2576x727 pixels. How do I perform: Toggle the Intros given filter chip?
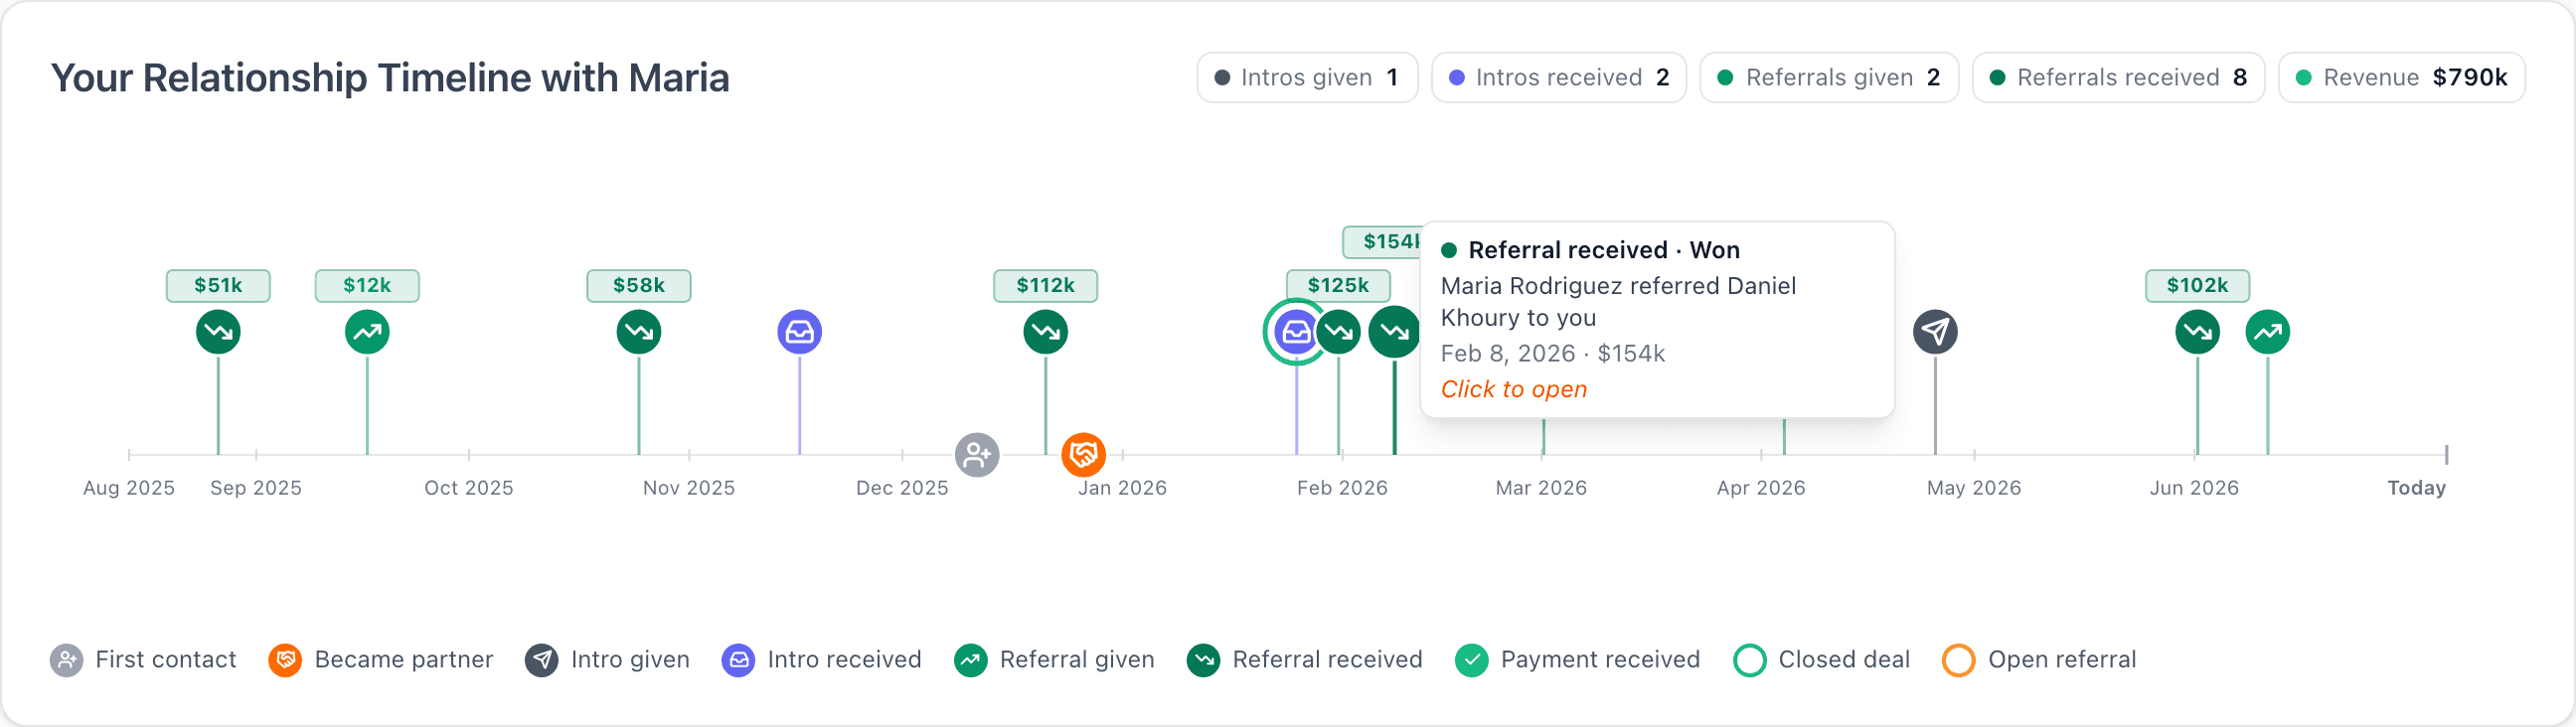tap(1307, 78)
